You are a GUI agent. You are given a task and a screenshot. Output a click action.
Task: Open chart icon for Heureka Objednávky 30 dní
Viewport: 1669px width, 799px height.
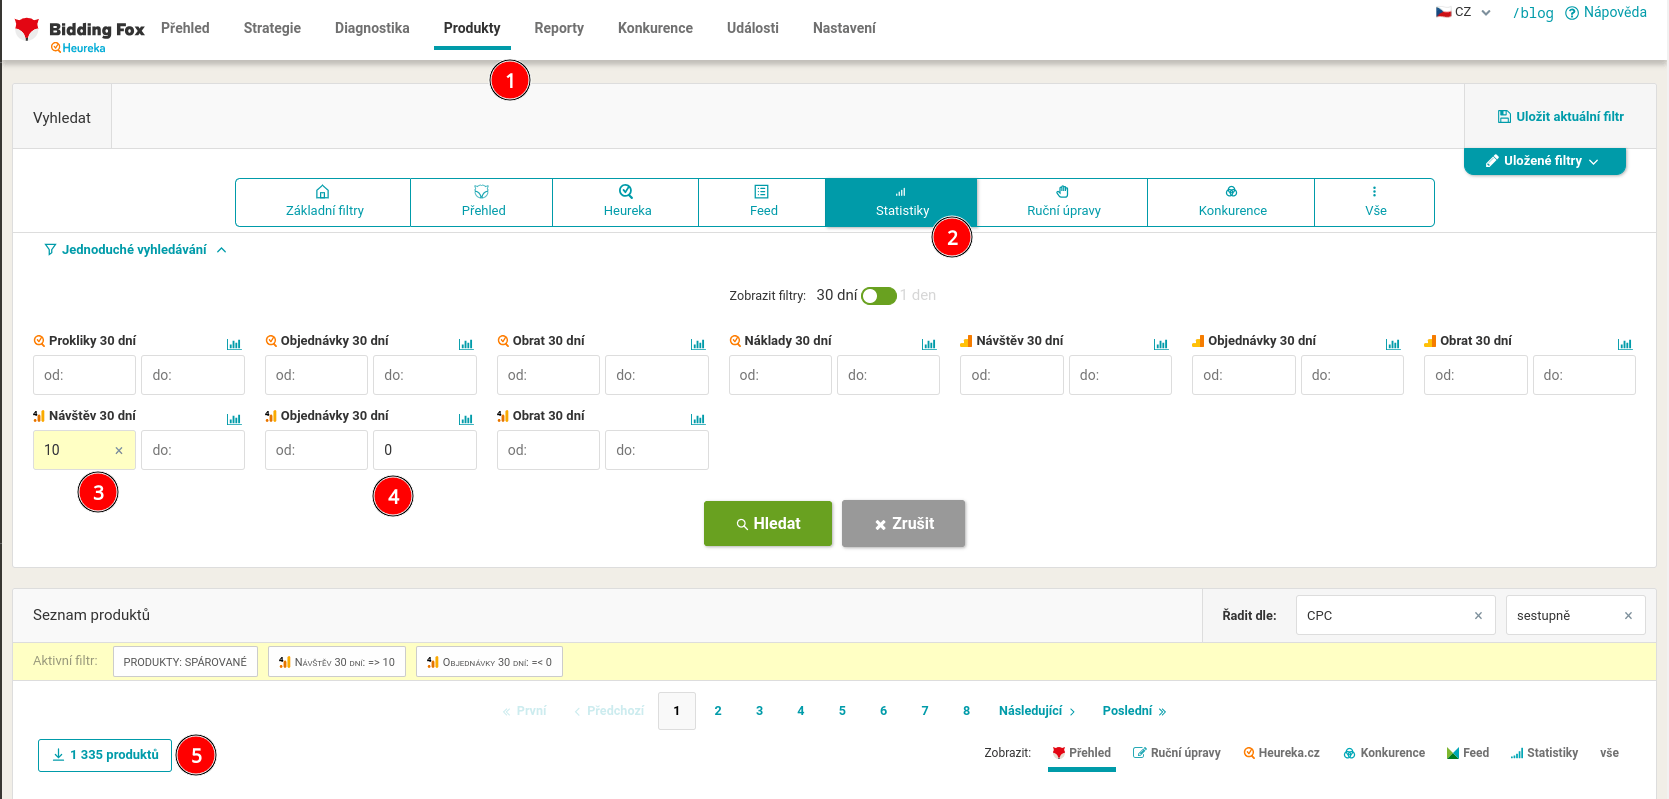(x=466, y=344)
